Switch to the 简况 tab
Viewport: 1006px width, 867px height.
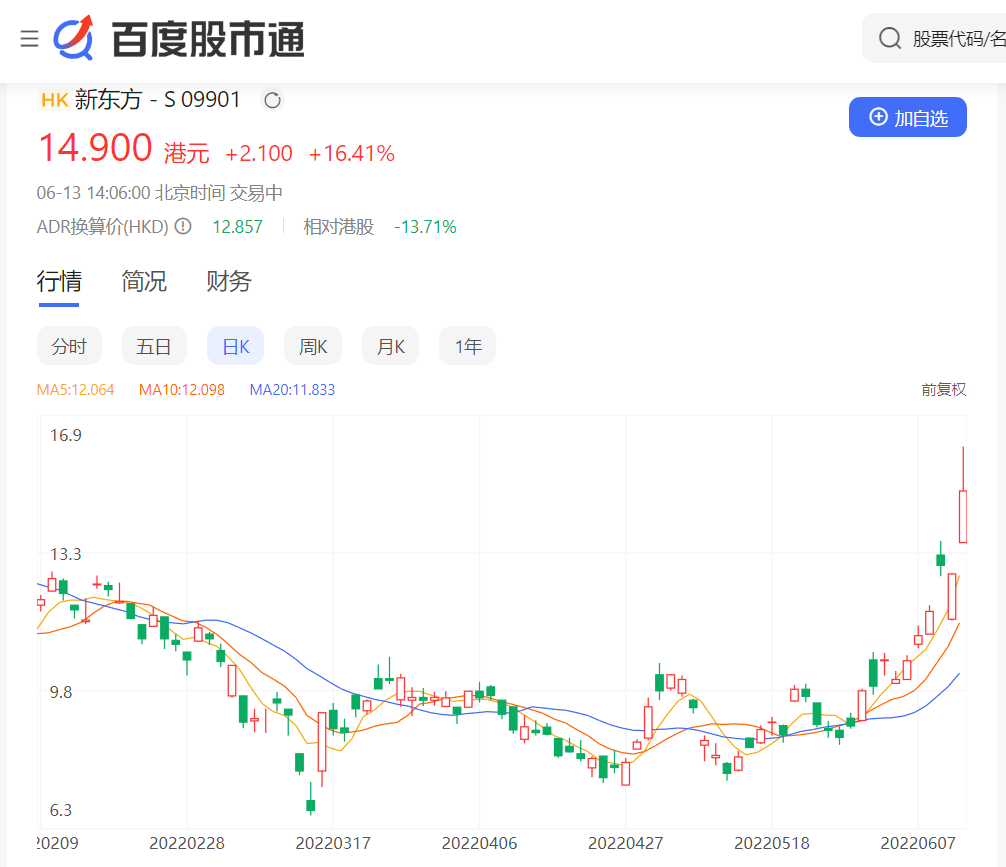[x=143, y=282]
